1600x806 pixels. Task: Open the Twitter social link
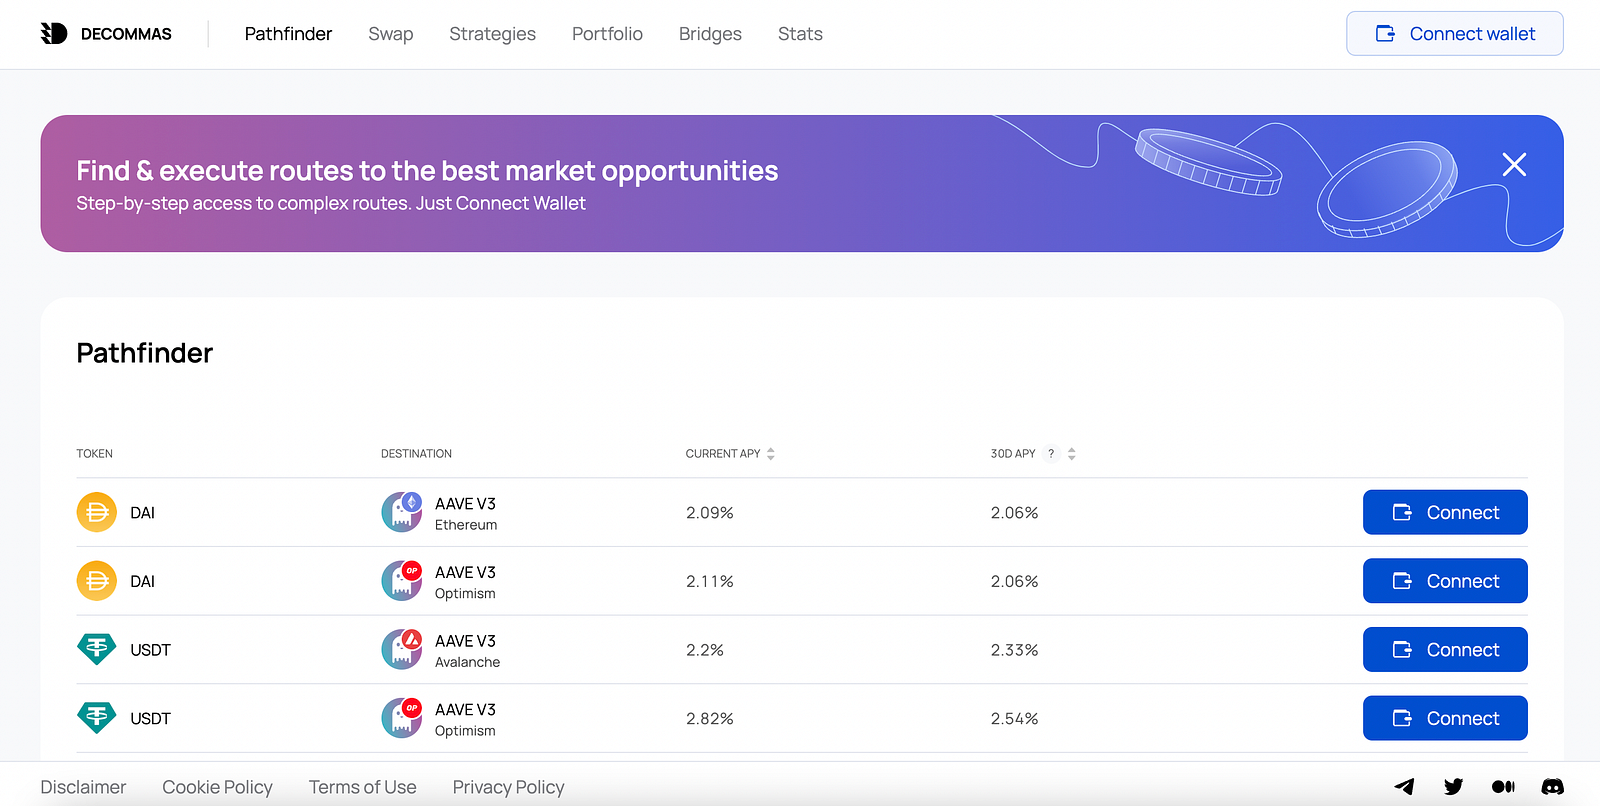pyautogui.click(x=1453, y=787)
